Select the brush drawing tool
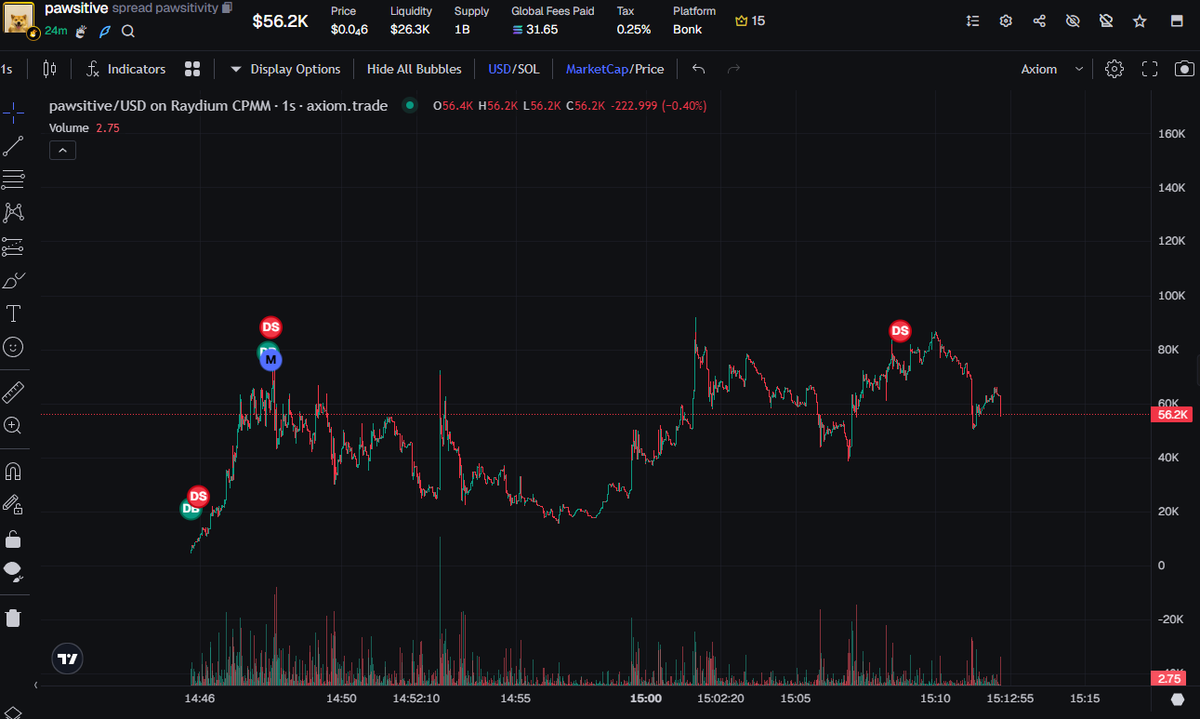Viewport: 1200px width, 719px height. 14,280
